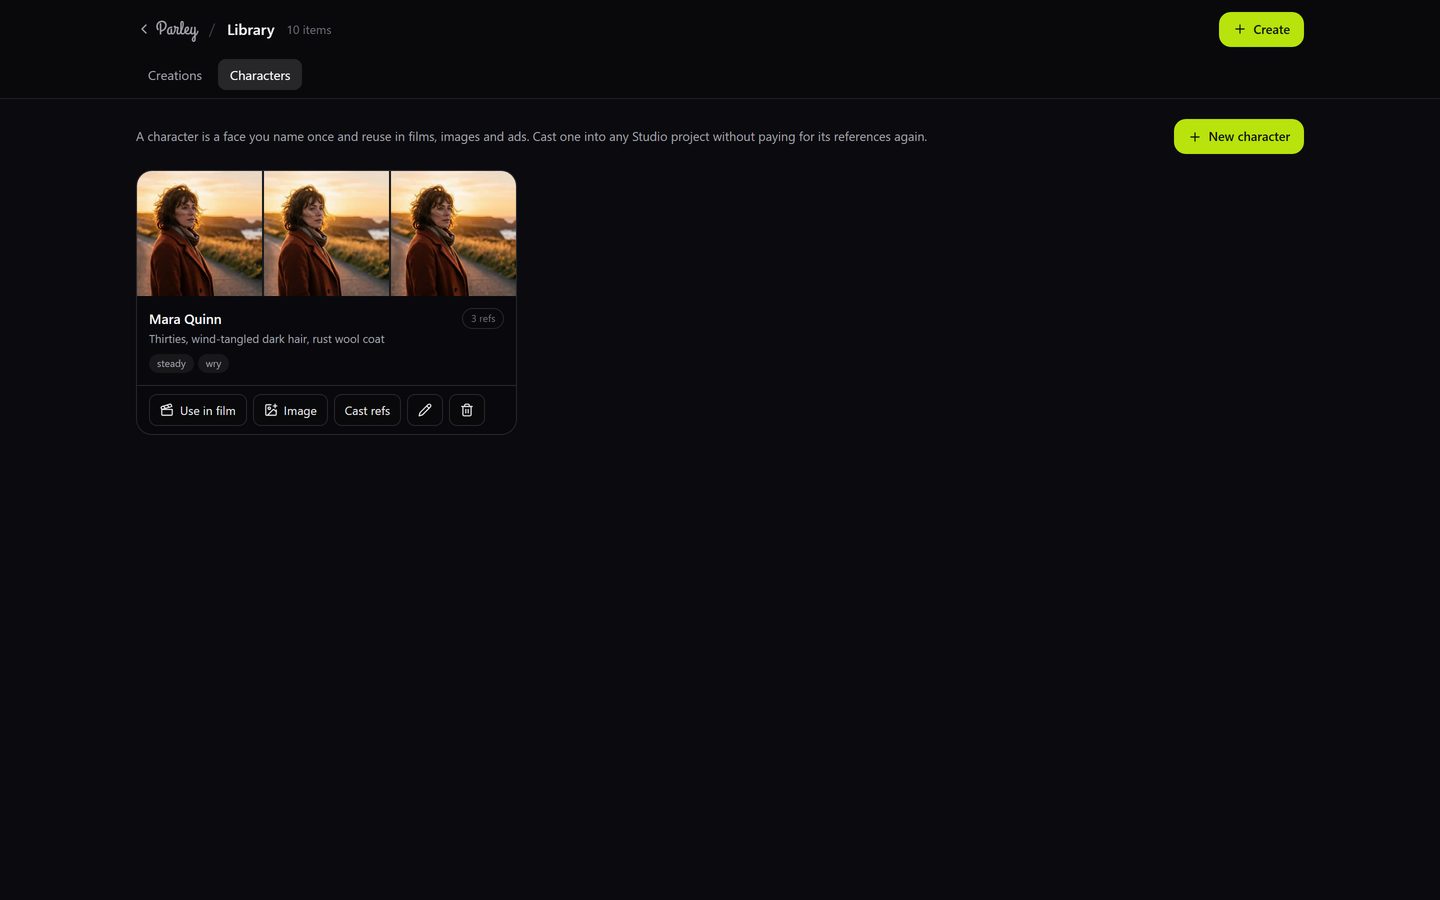Image resolution: width=1440 pixels, height=900 pixels.
Task: Click the explanation text about characters
Action: [531, 136]
